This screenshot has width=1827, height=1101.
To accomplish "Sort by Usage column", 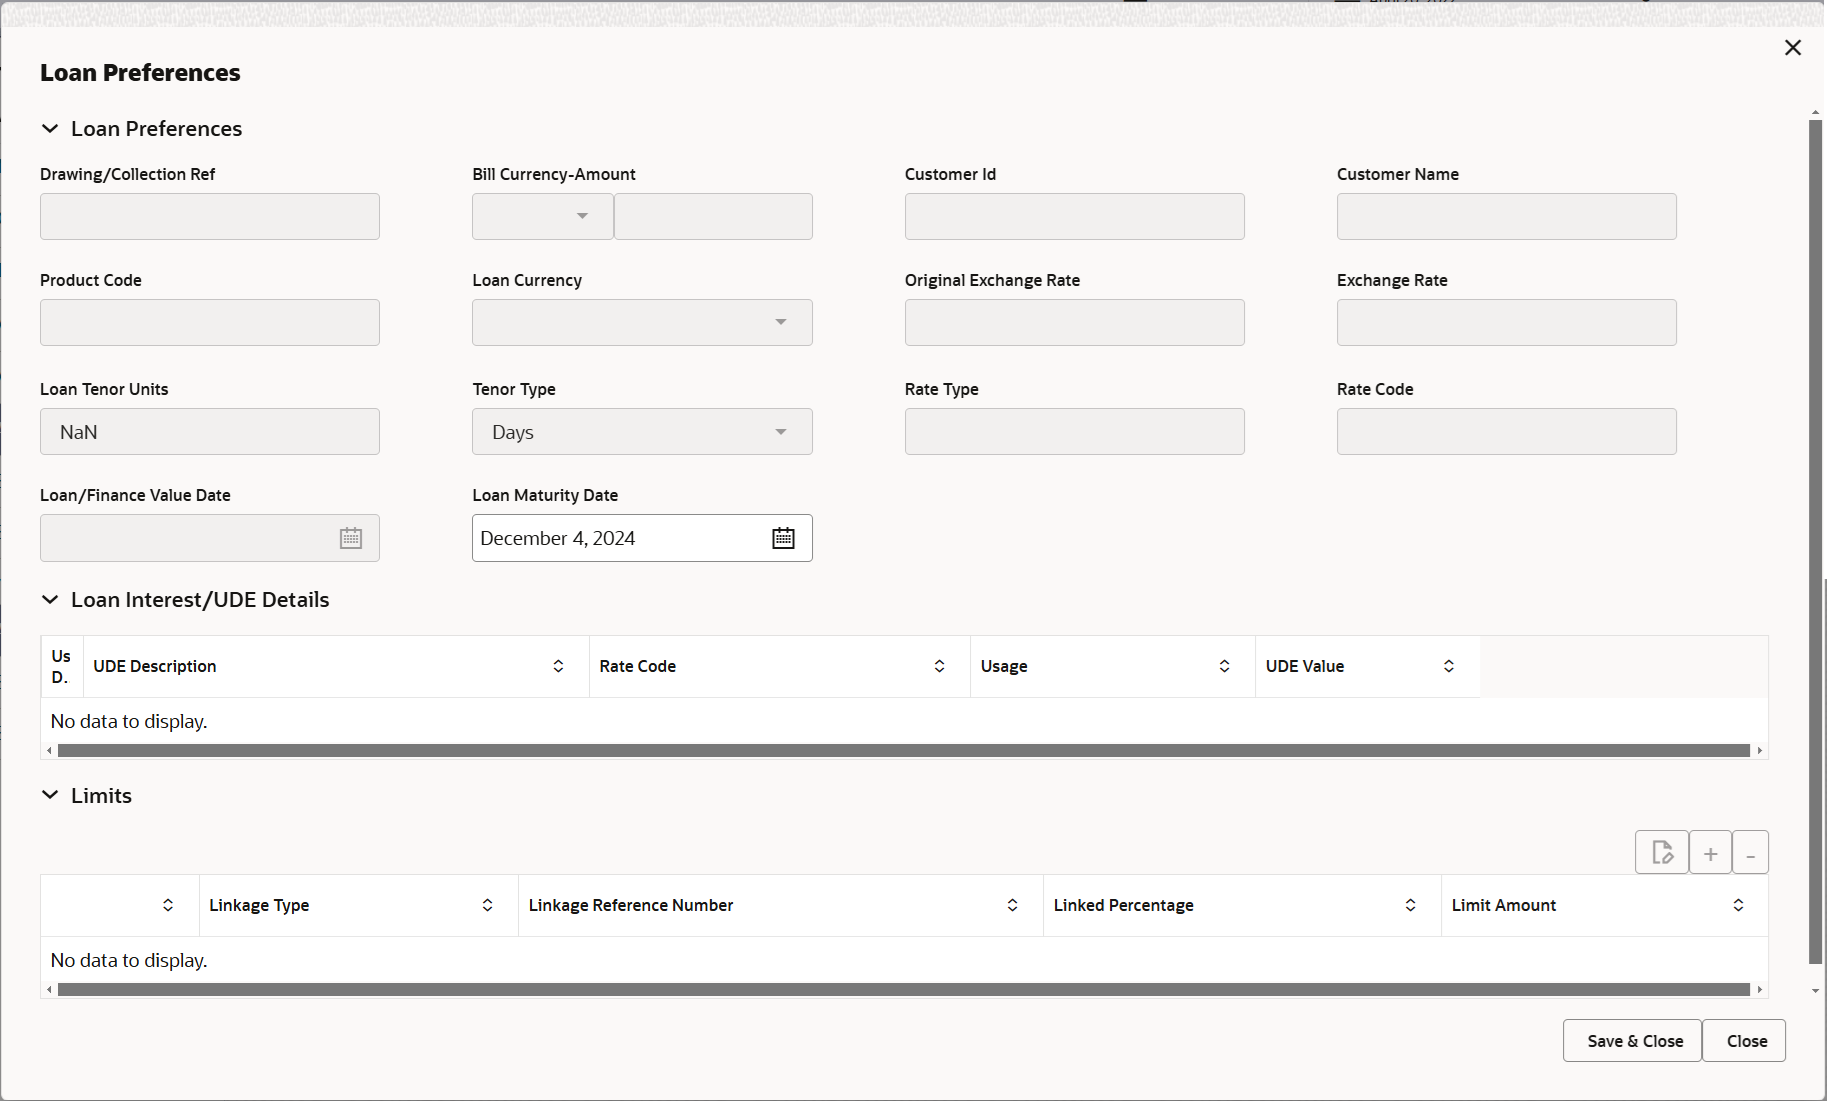I will (1224, 666).
